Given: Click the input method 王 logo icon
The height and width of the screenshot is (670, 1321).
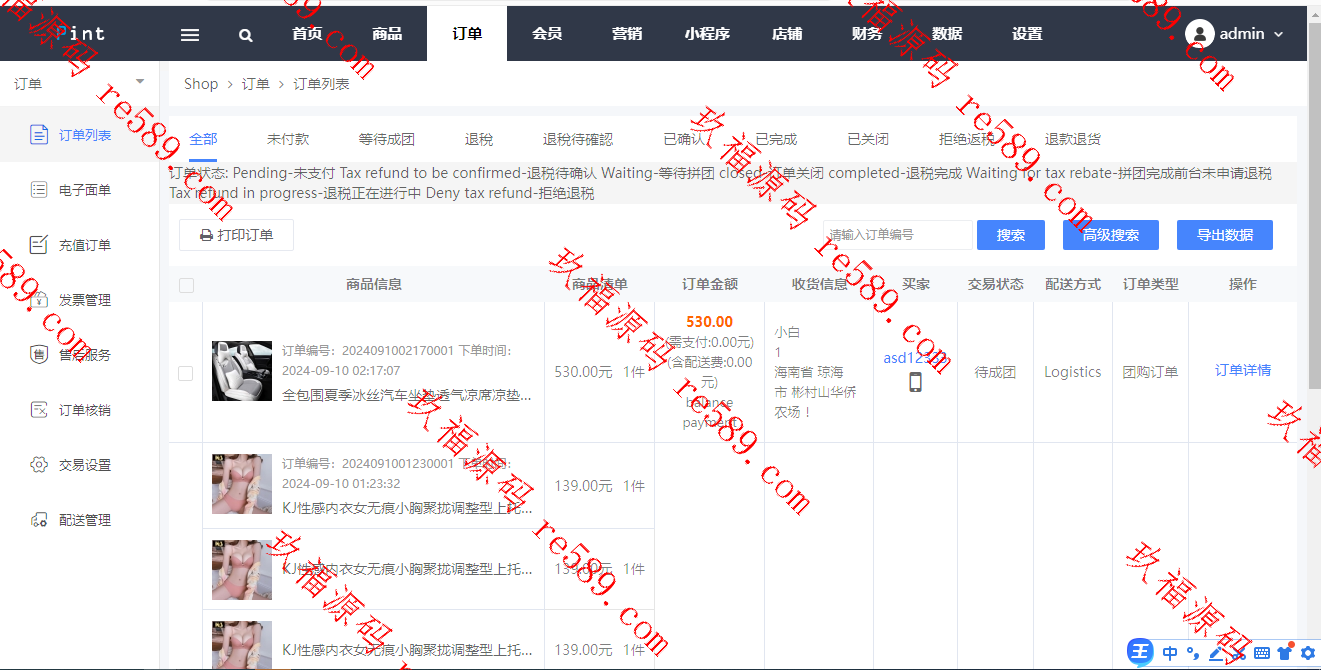Looking at the screenshot, I should [1140, 653].
